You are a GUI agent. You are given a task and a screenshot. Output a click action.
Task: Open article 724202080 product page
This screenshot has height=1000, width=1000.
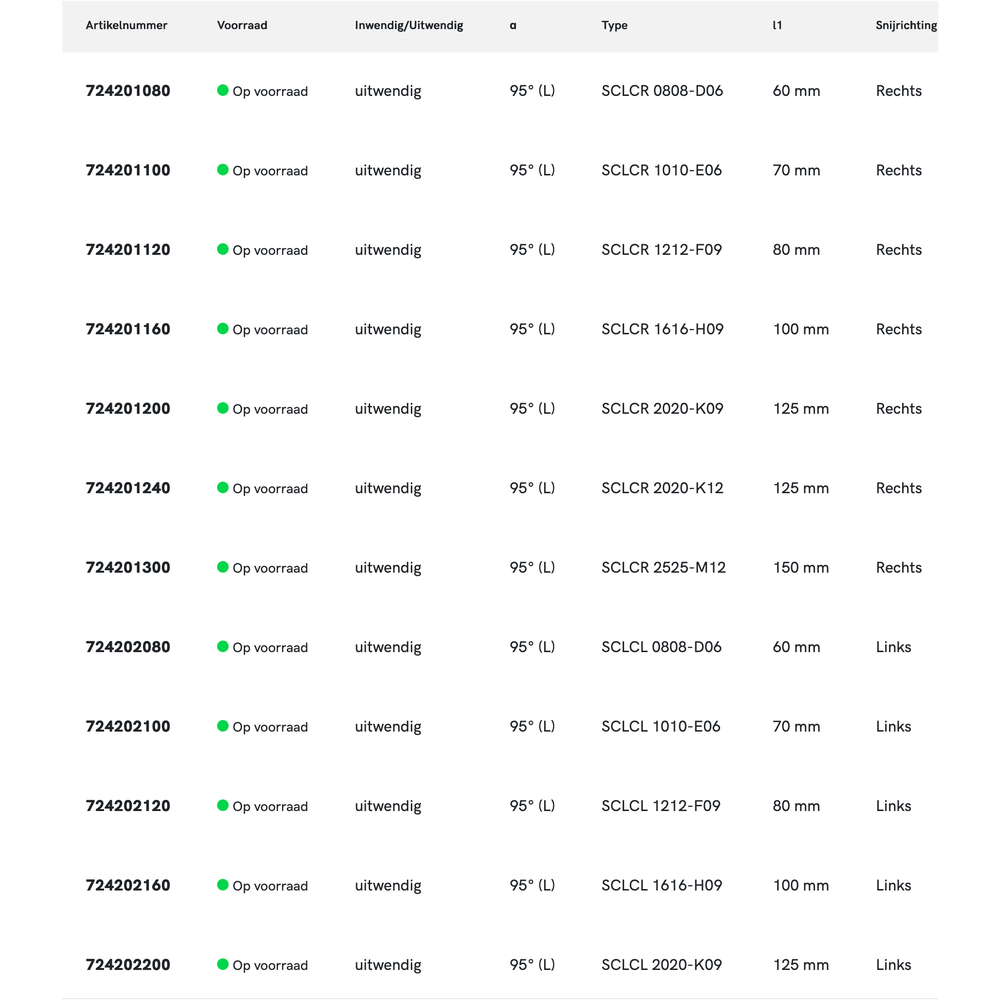pyautogui.click(x=128, y=647)
